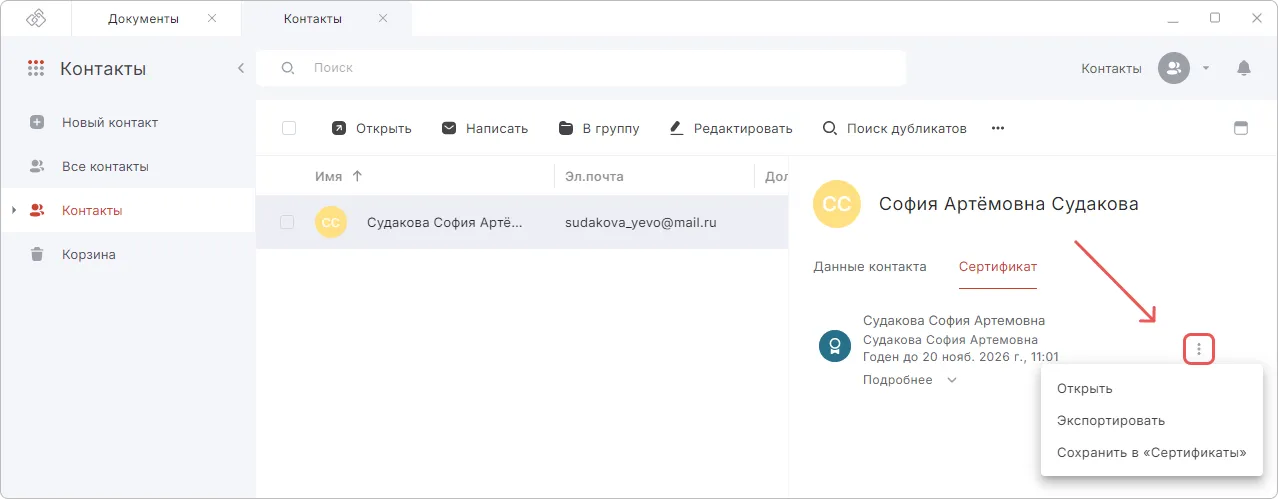Click the teal certificate badge icon
Image resolution: width=1278 pixels, height=499 pixels.
tap(834, 346)
